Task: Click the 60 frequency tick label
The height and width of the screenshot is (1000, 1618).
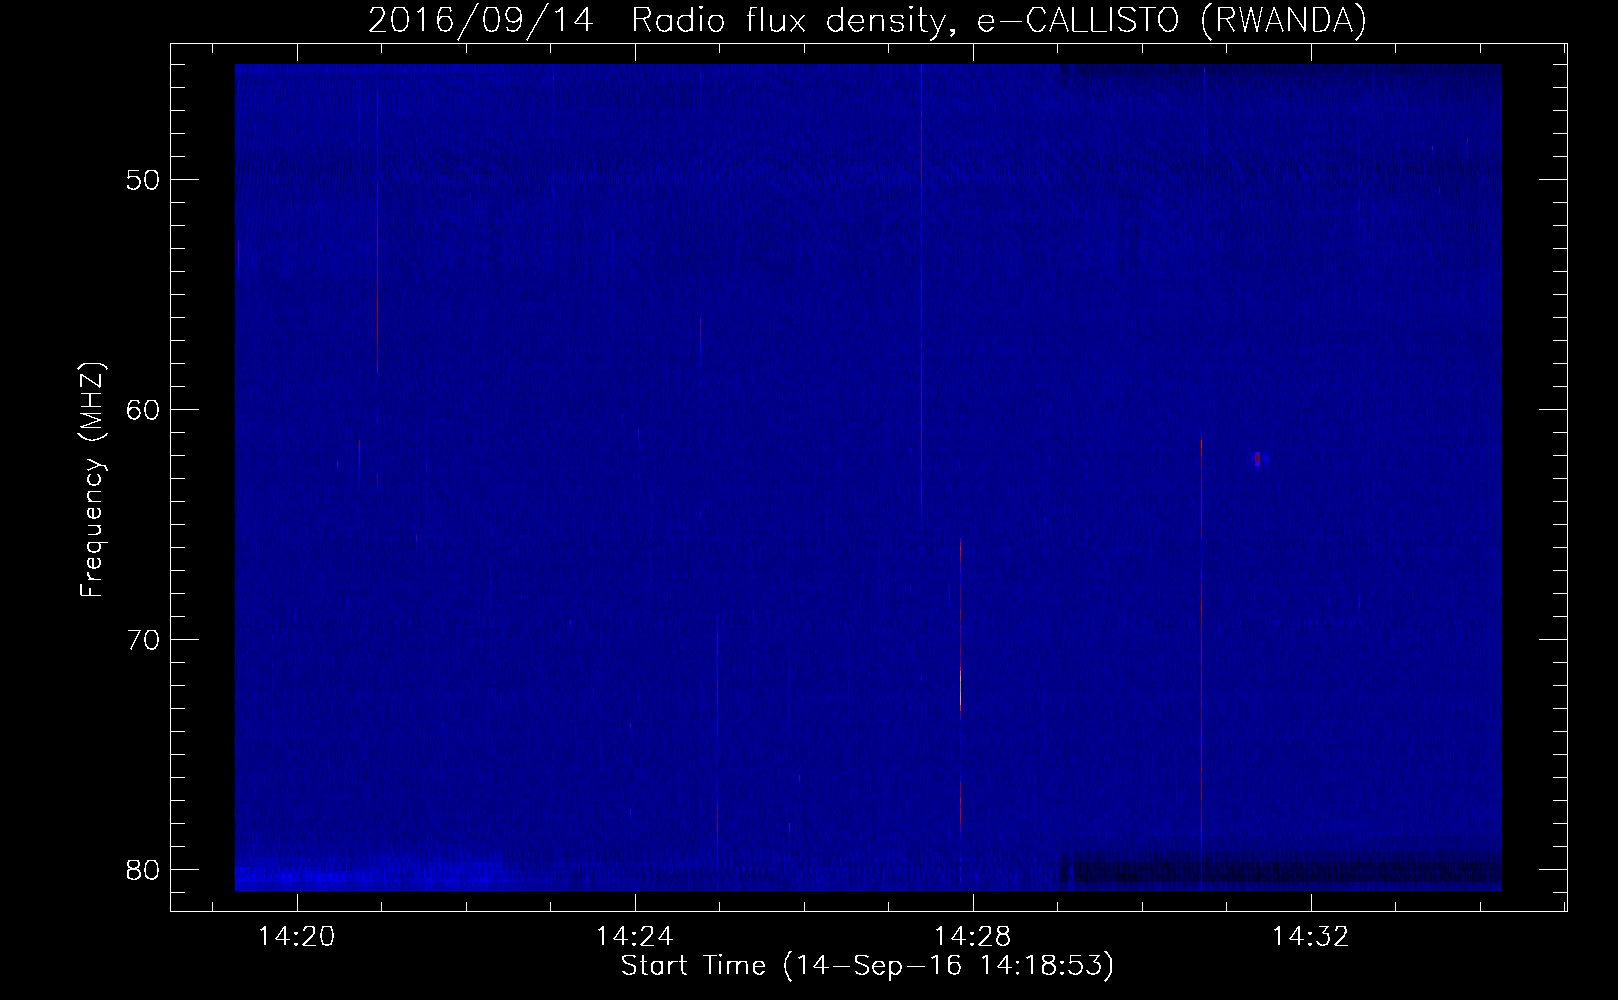Action: point(144,410)
